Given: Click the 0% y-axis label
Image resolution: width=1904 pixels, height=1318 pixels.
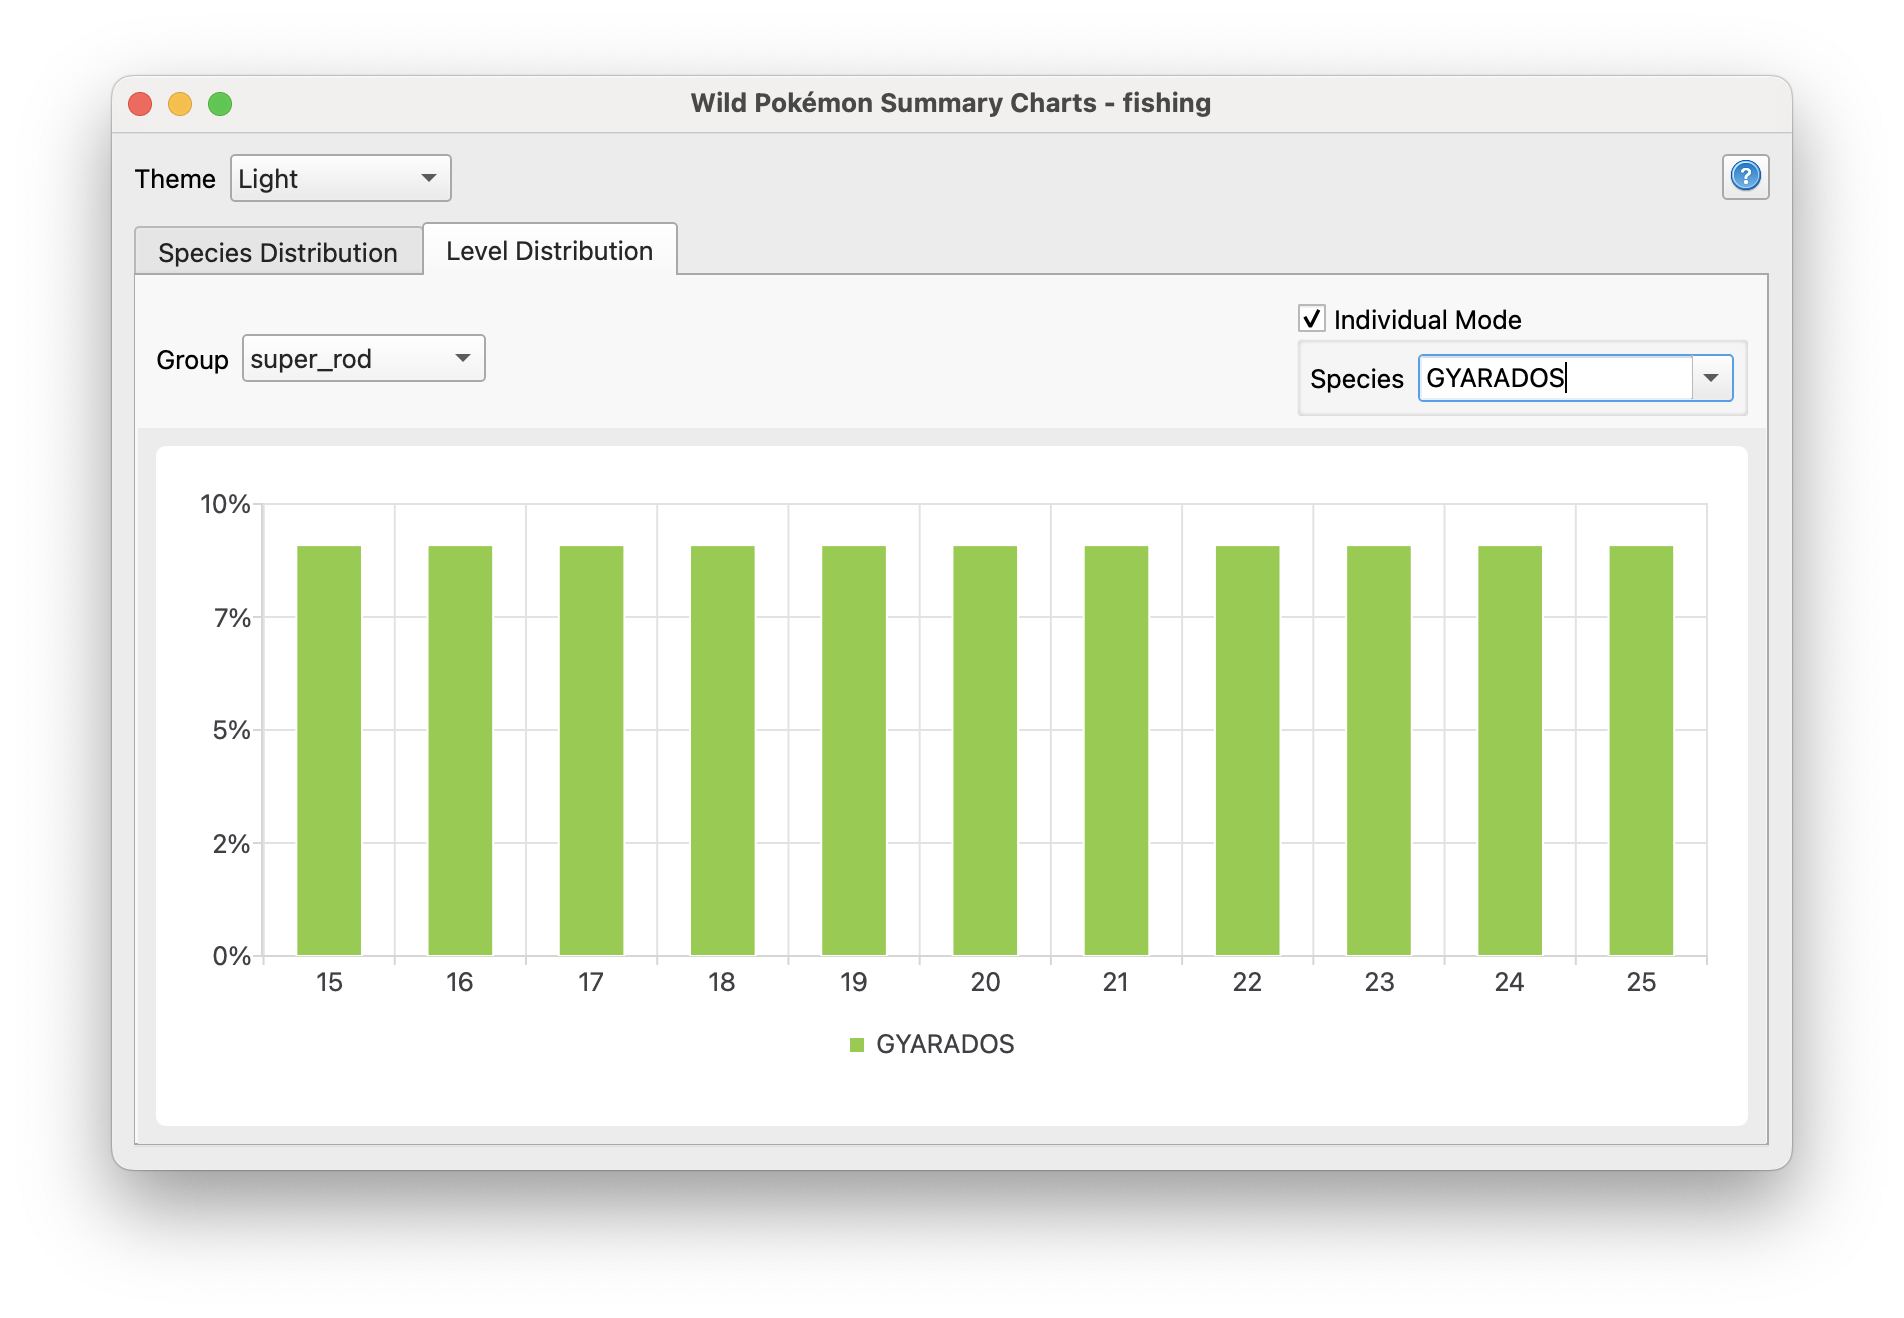Looking at the screenshot, I should (x=231, y=956).
